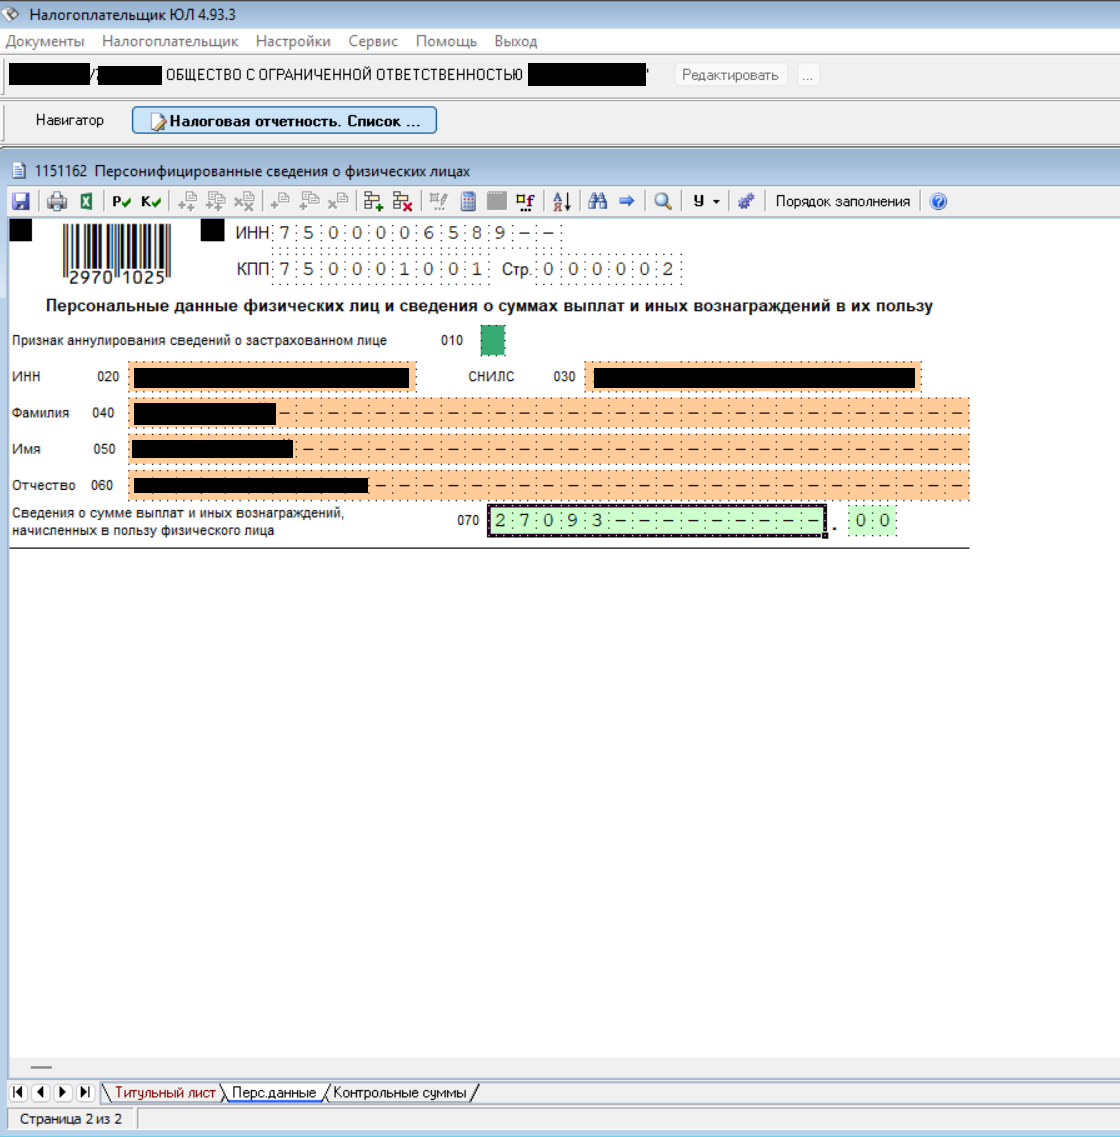Viewport: 1120px width, 1137px height.
Task: Click the gray square toolbar icon
Action: pyautogui.click(x=497, y=202)
